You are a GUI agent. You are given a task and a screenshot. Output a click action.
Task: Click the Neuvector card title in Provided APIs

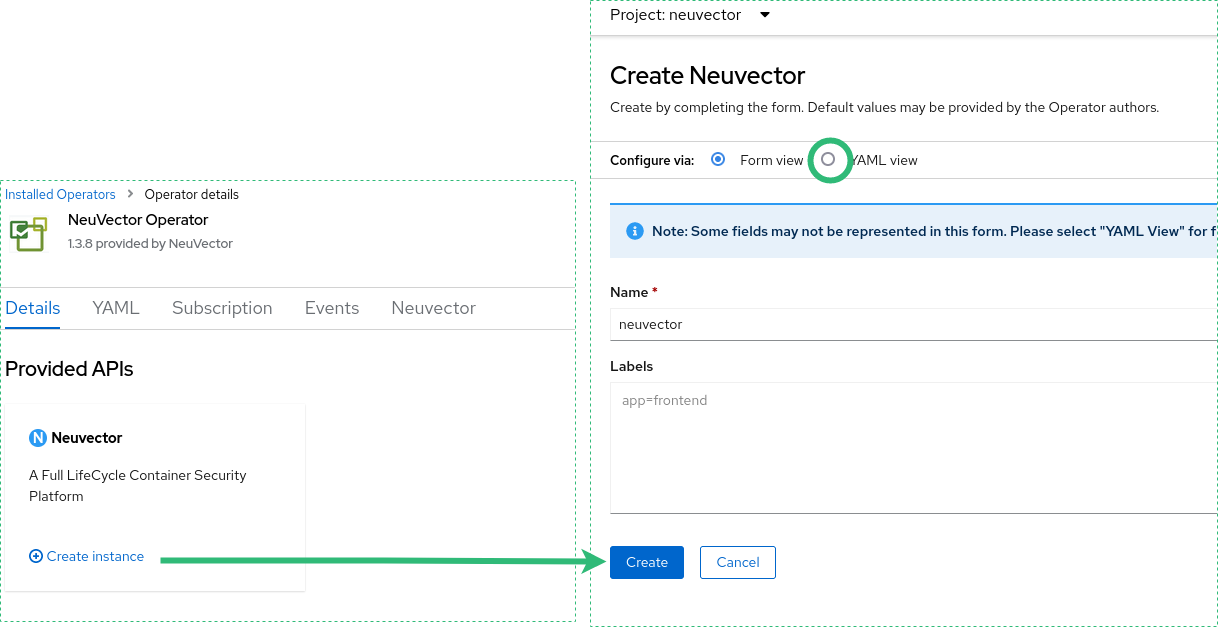(87, 438)
